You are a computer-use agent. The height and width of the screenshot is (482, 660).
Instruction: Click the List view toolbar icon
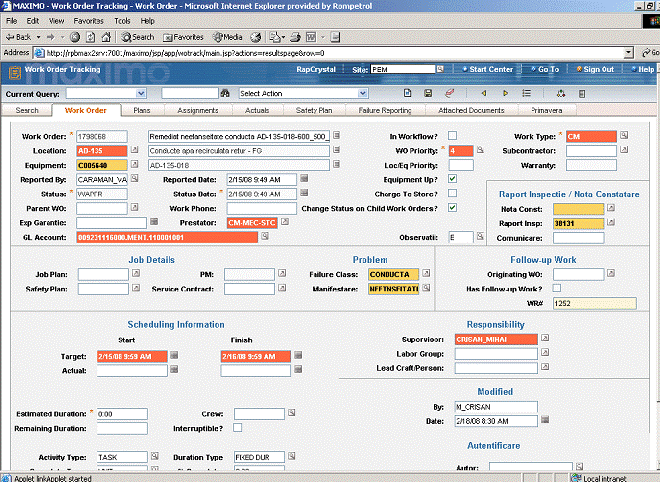click(x=526, y=93)
